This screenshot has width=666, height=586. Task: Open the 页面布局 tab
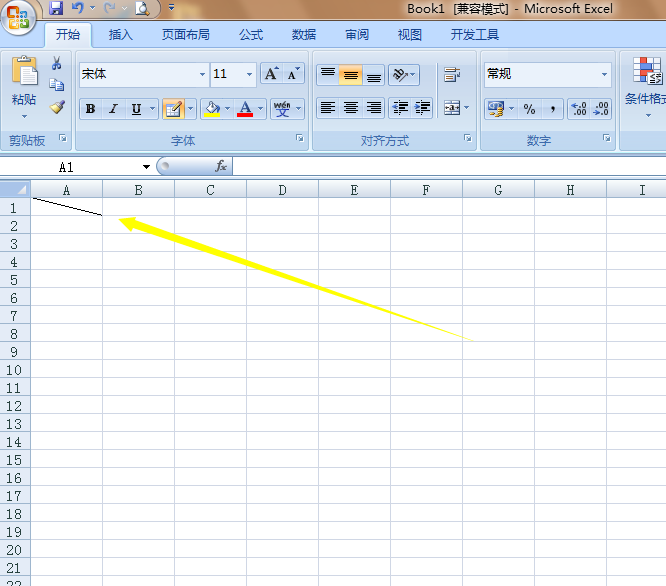tap(186, 35)
